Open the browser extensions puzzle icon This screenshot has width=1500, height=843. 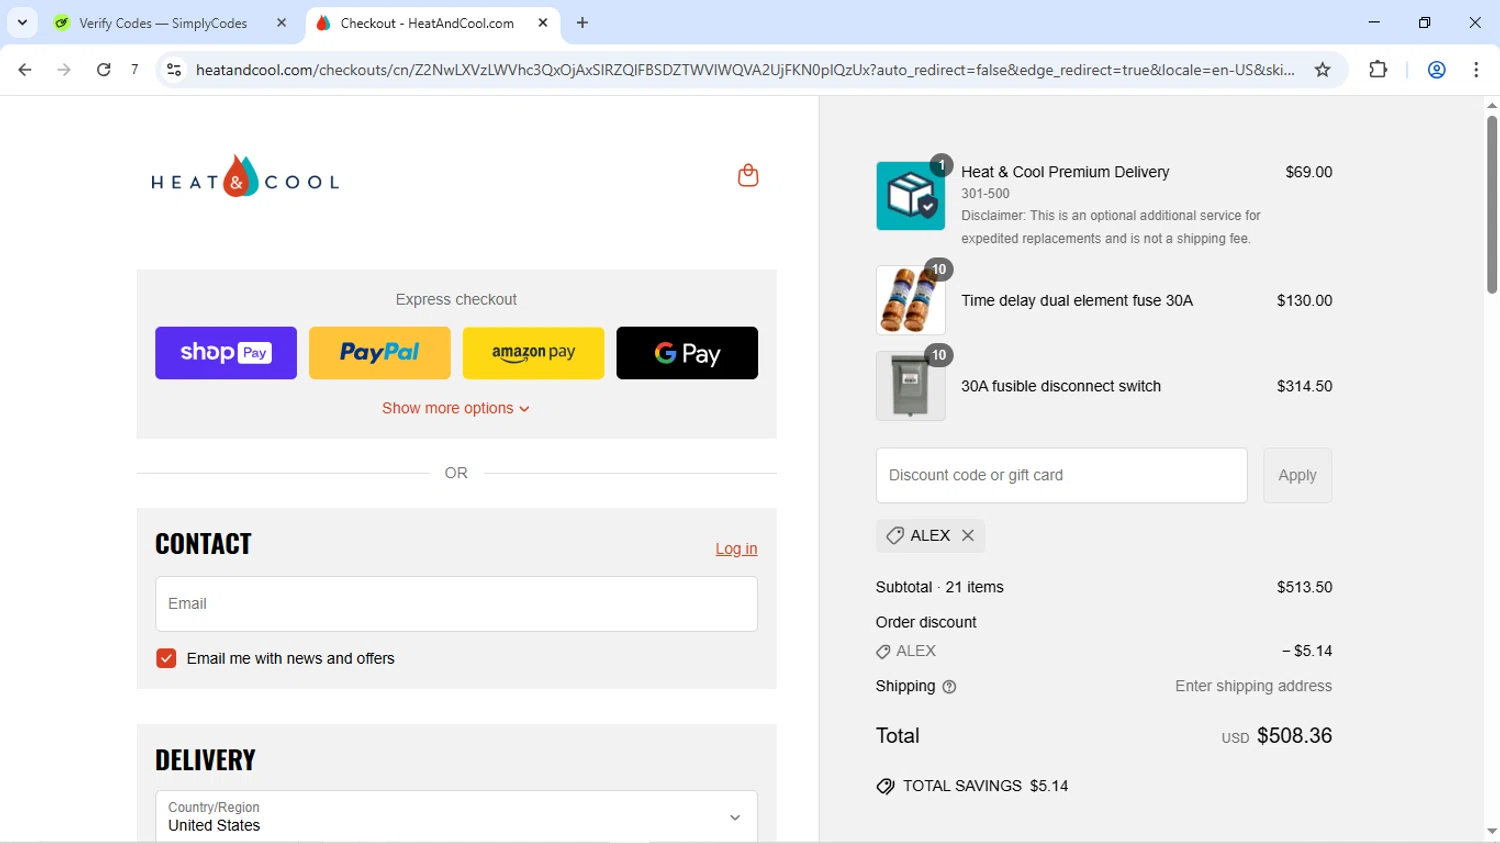tap(1378, 70)
